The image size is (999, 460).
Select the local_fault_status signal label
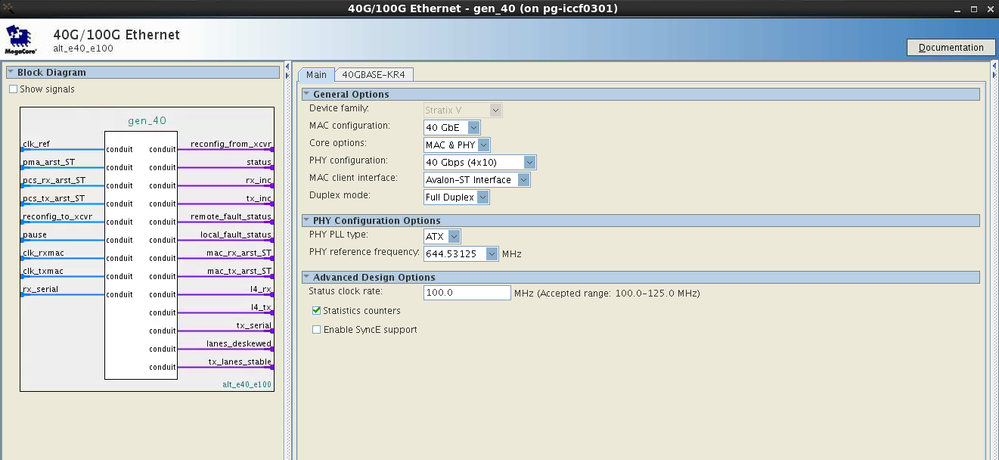(x=236, y=234)
